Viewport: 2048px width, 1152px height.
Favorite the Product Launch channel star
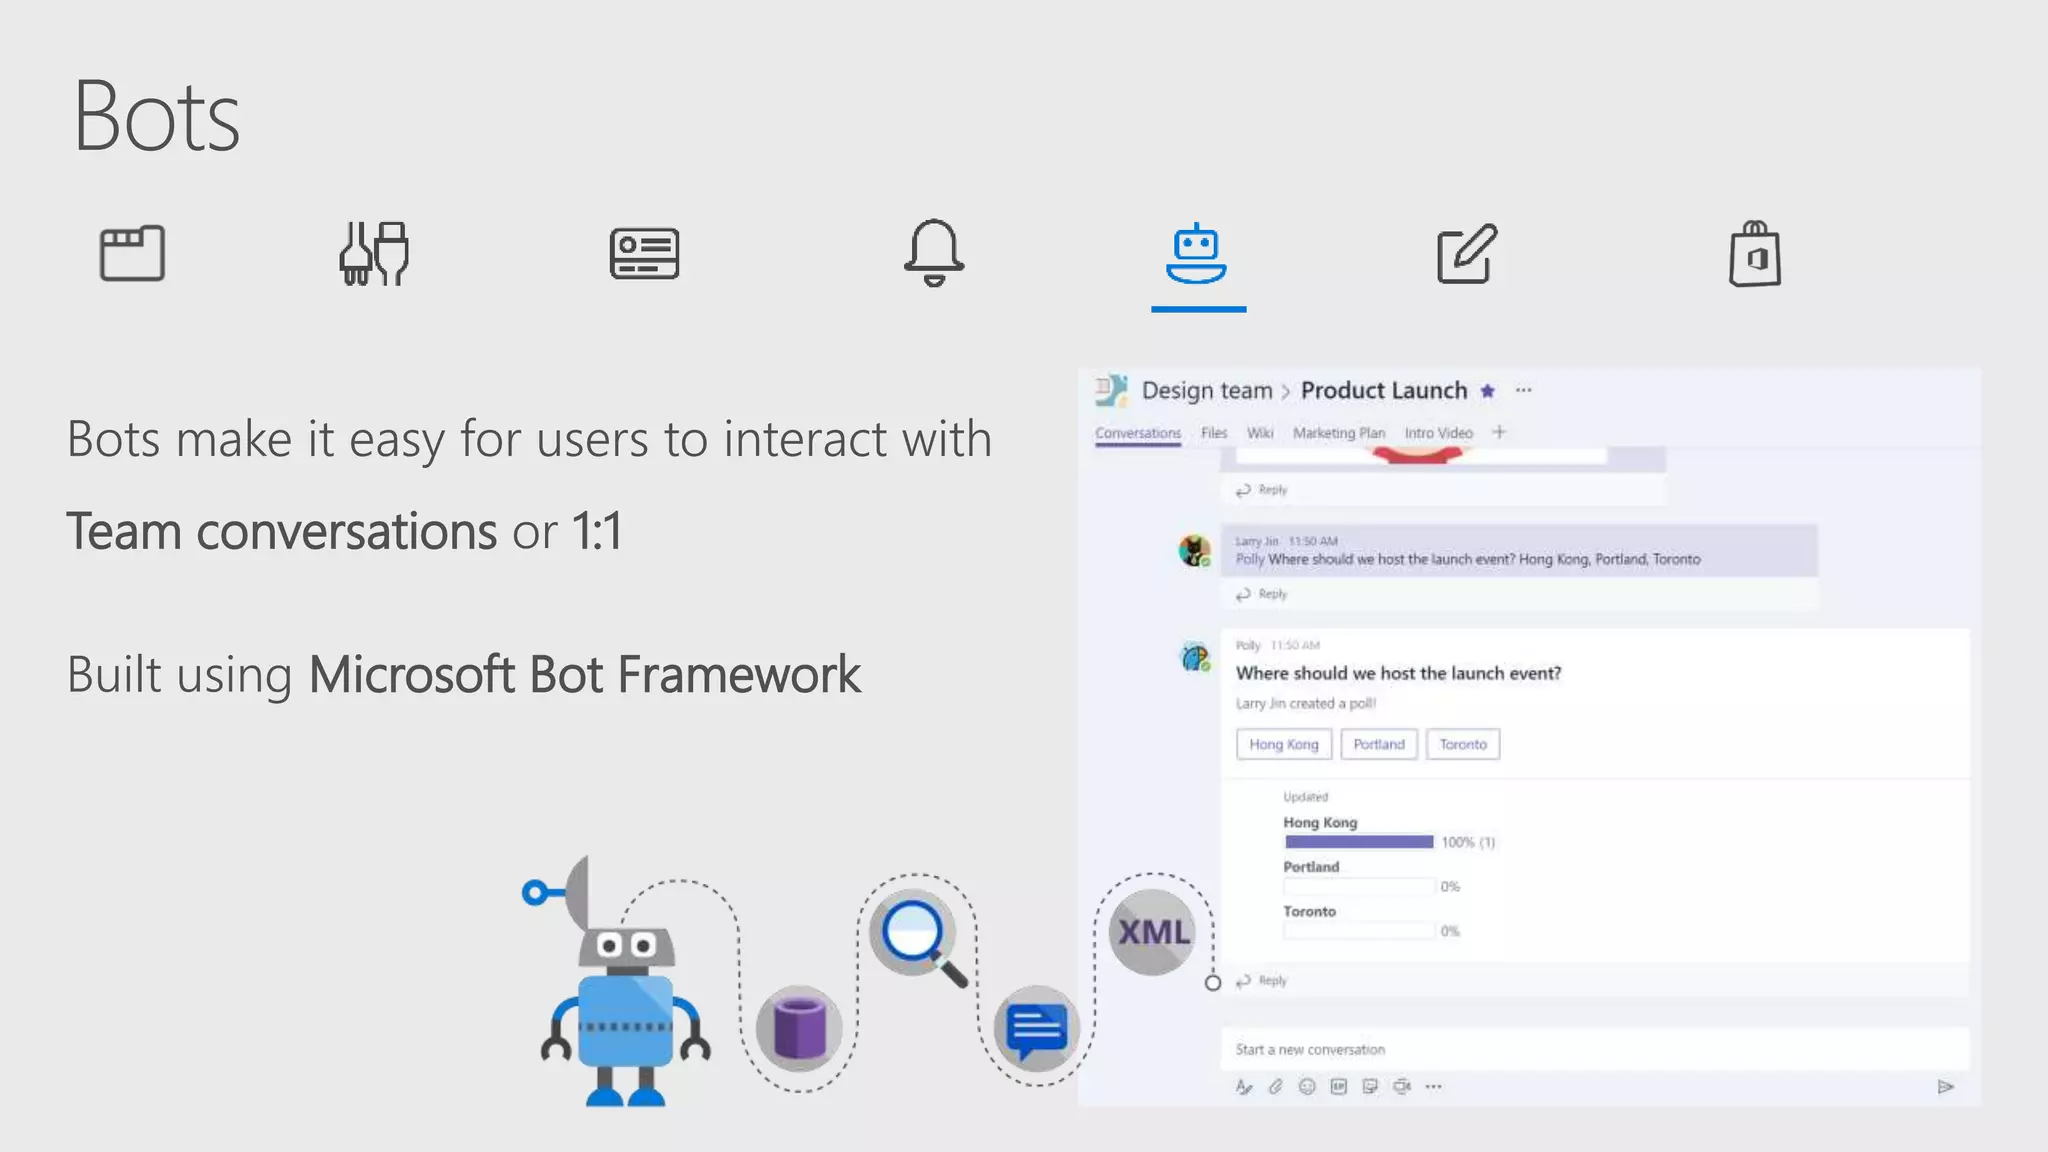1488,391
